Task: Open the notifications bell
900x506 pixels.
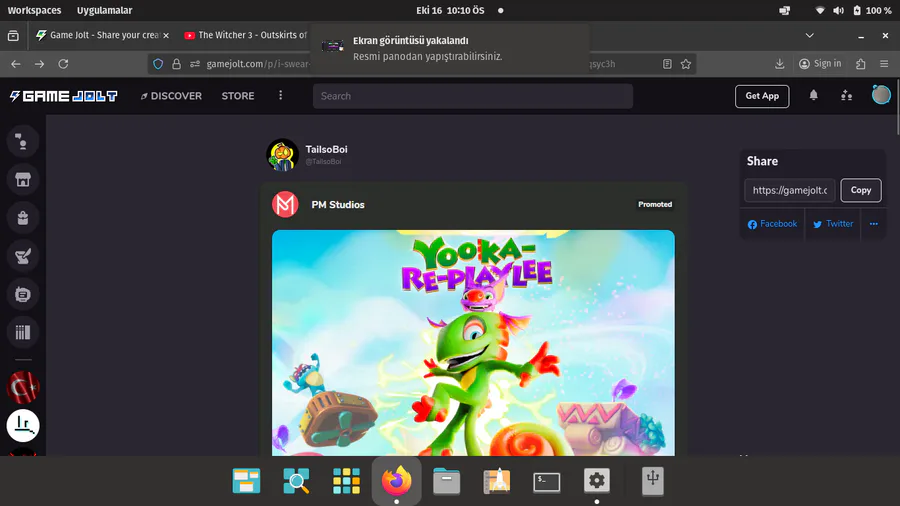Action: (813, 95)
